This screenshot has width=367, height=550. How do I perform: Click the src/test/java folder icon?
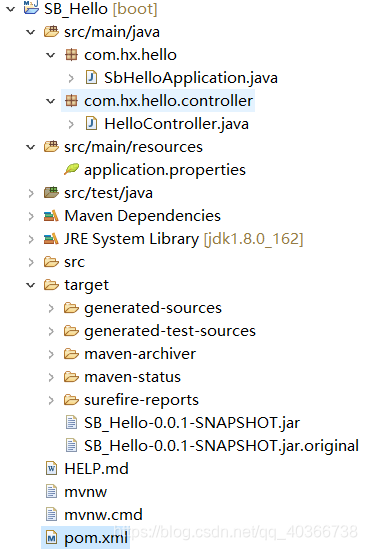pyautogui.click(x=51, y=192)
